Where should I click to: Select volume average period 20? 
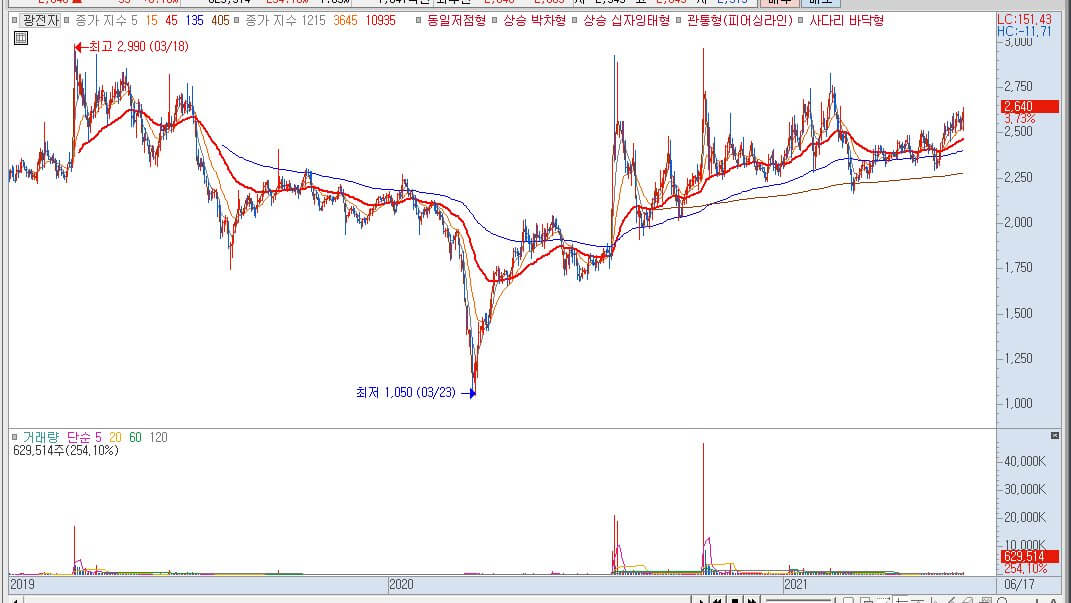click(x=115, y=437)
